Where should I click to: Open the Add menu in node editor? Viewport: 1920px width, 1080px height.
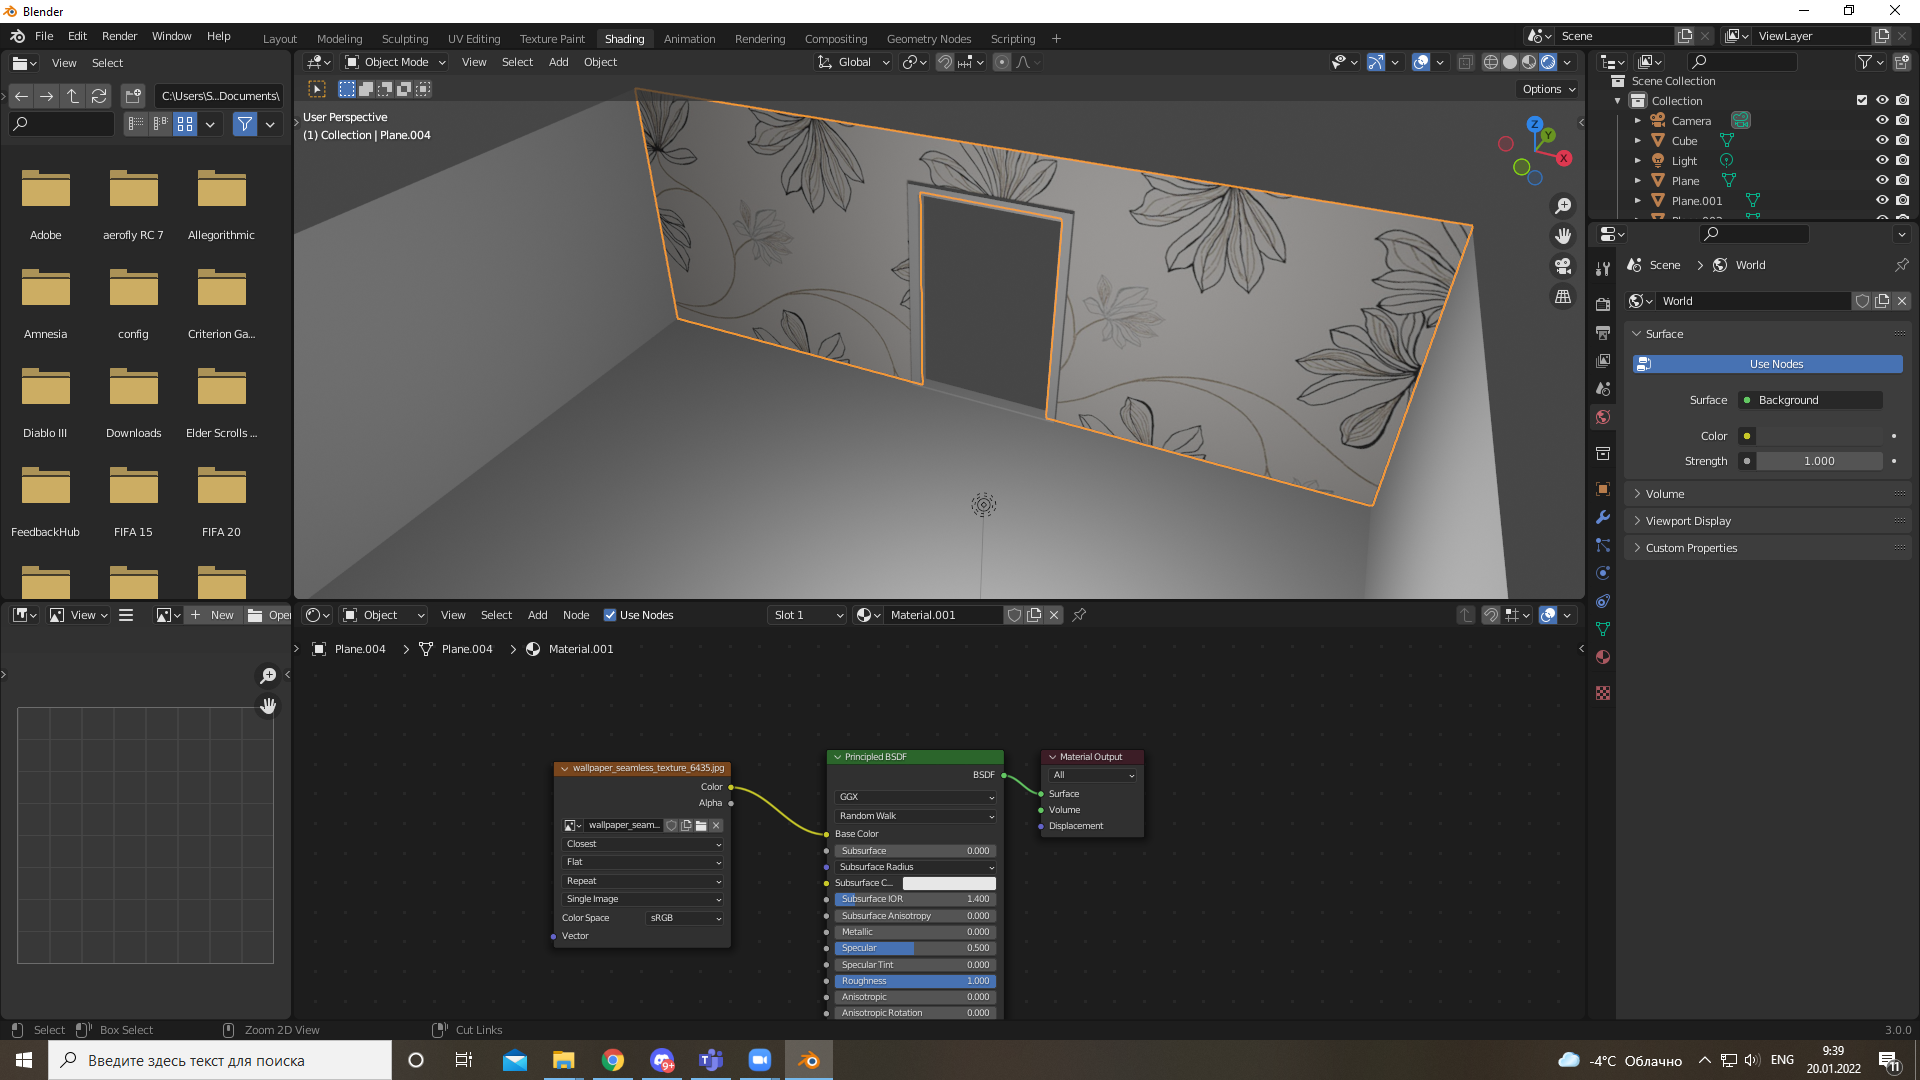coord(537,615)
